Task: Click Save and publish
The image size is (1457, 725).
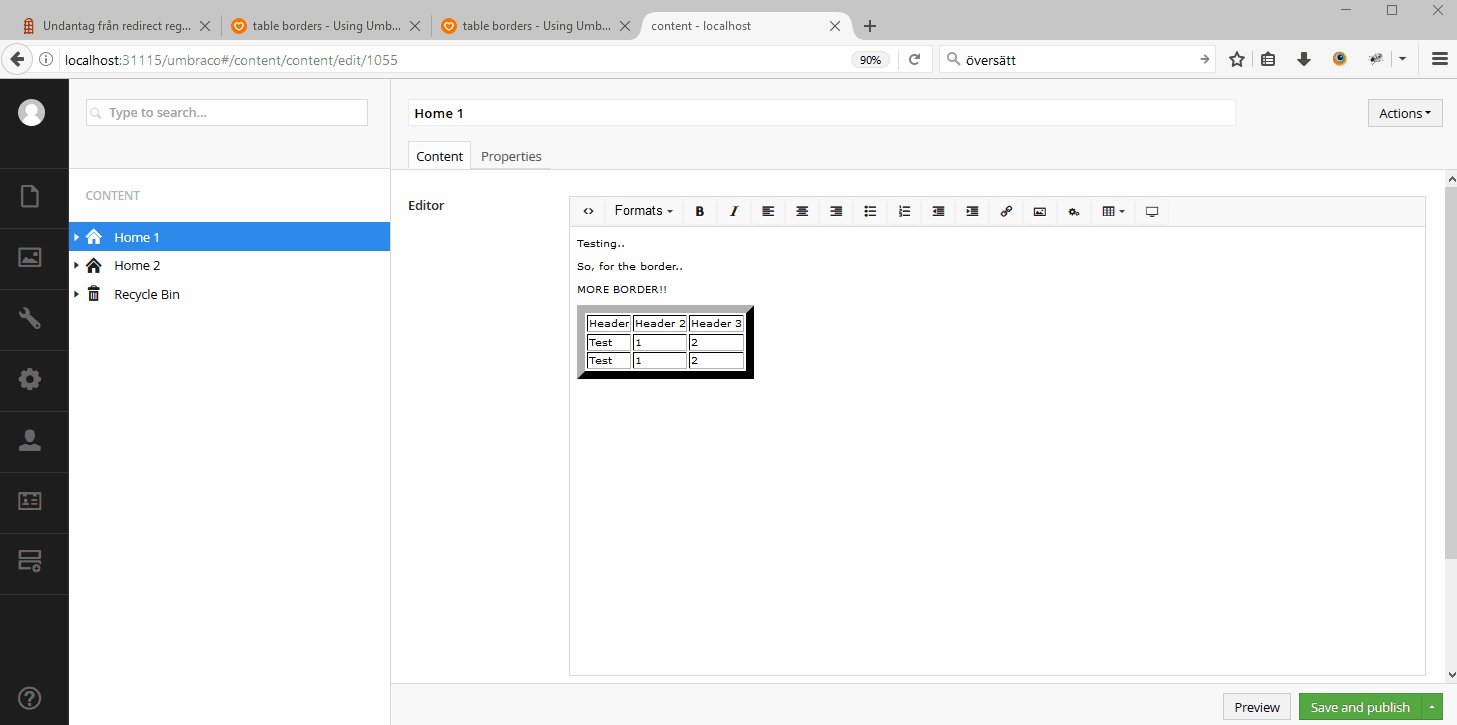Action: pos(1359,707)
